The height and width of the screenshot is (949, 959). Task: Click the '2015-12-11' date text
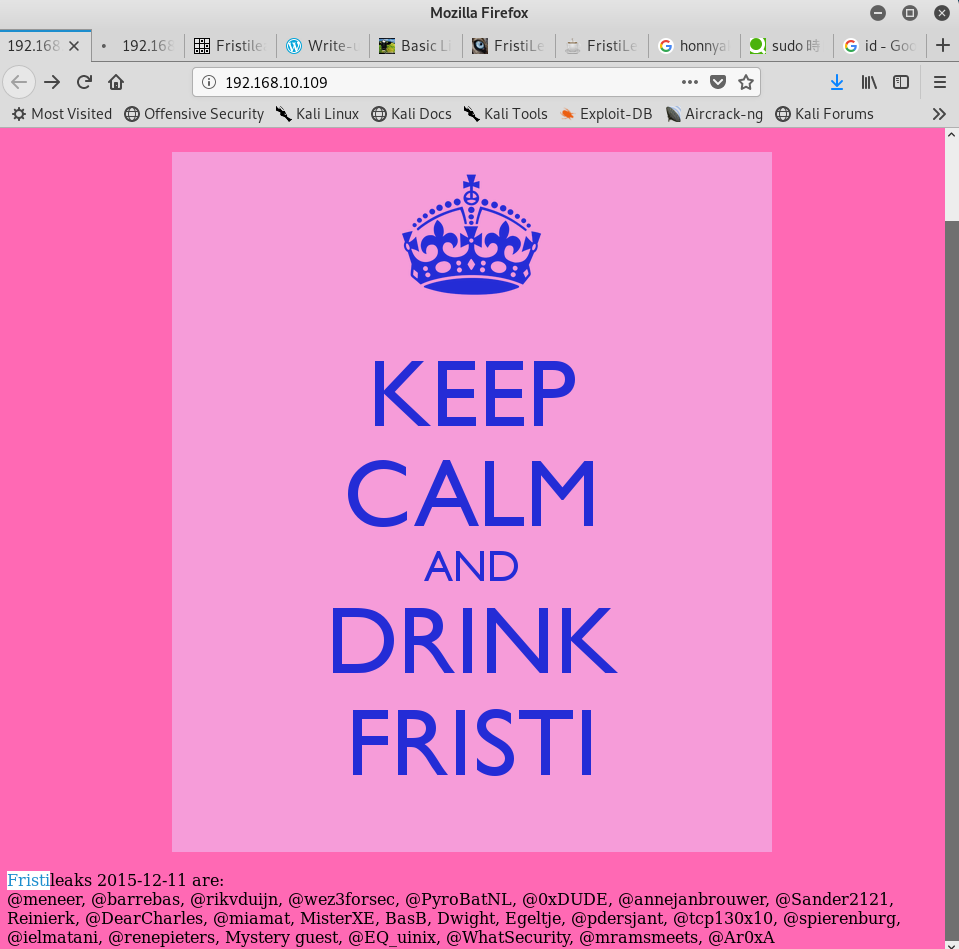click(x=141, y=880)
